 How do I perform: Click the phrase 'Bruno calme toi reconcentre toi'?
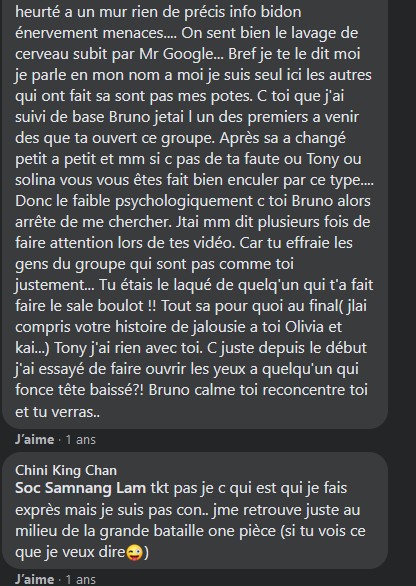pos(258,390)
